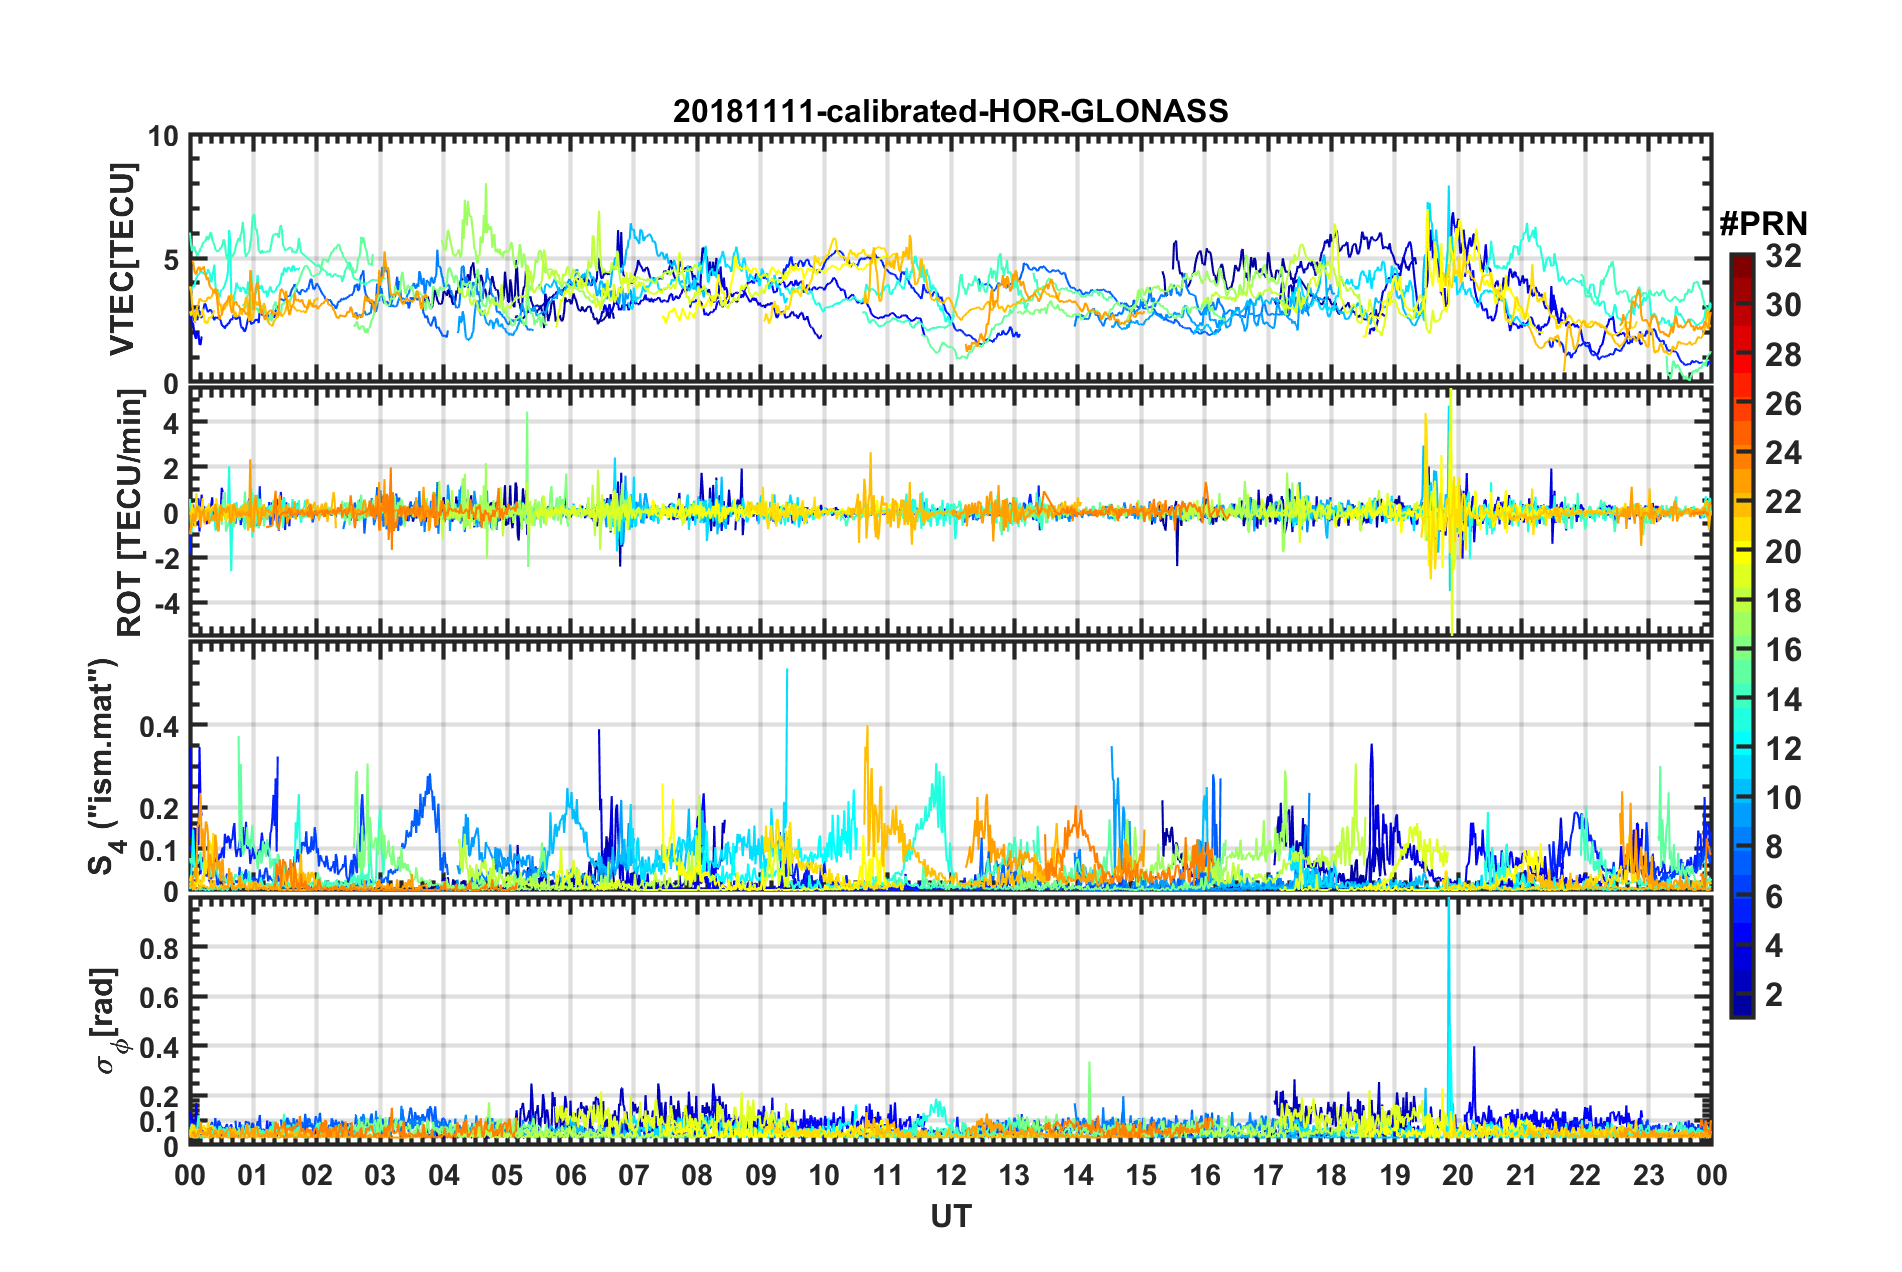Click colorbar tick label 10
Image resolution: width=1902 pixels, height=1272 pixels.
click(x=1783, y=798)
